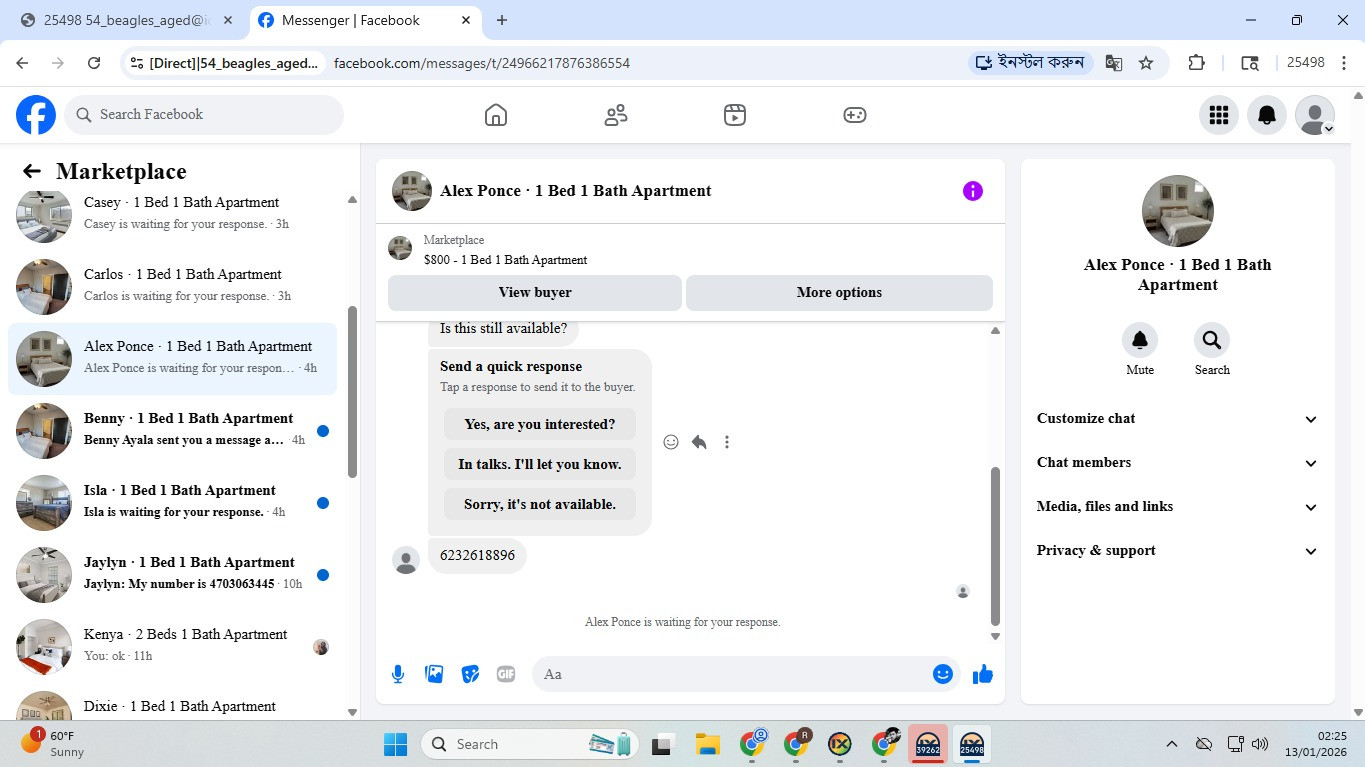Click the Facebook logo

click(36, 115)
